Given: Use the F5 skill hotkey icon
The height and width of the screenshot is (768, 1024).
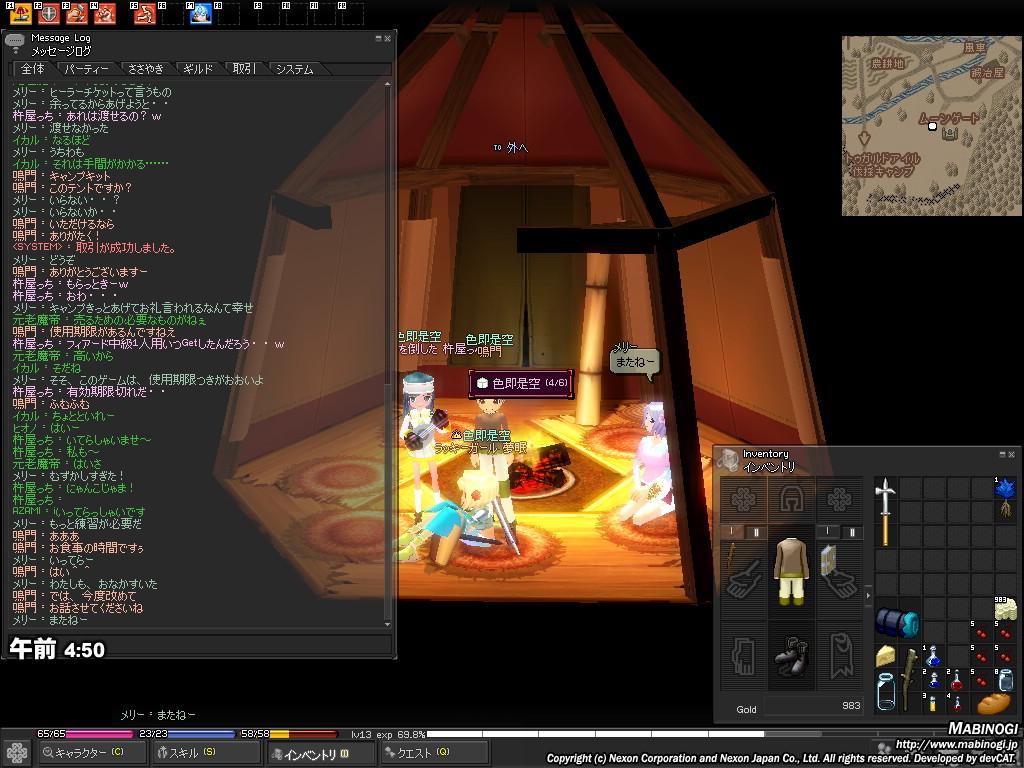Looking at the screenshot, I should tap(144, 13).
